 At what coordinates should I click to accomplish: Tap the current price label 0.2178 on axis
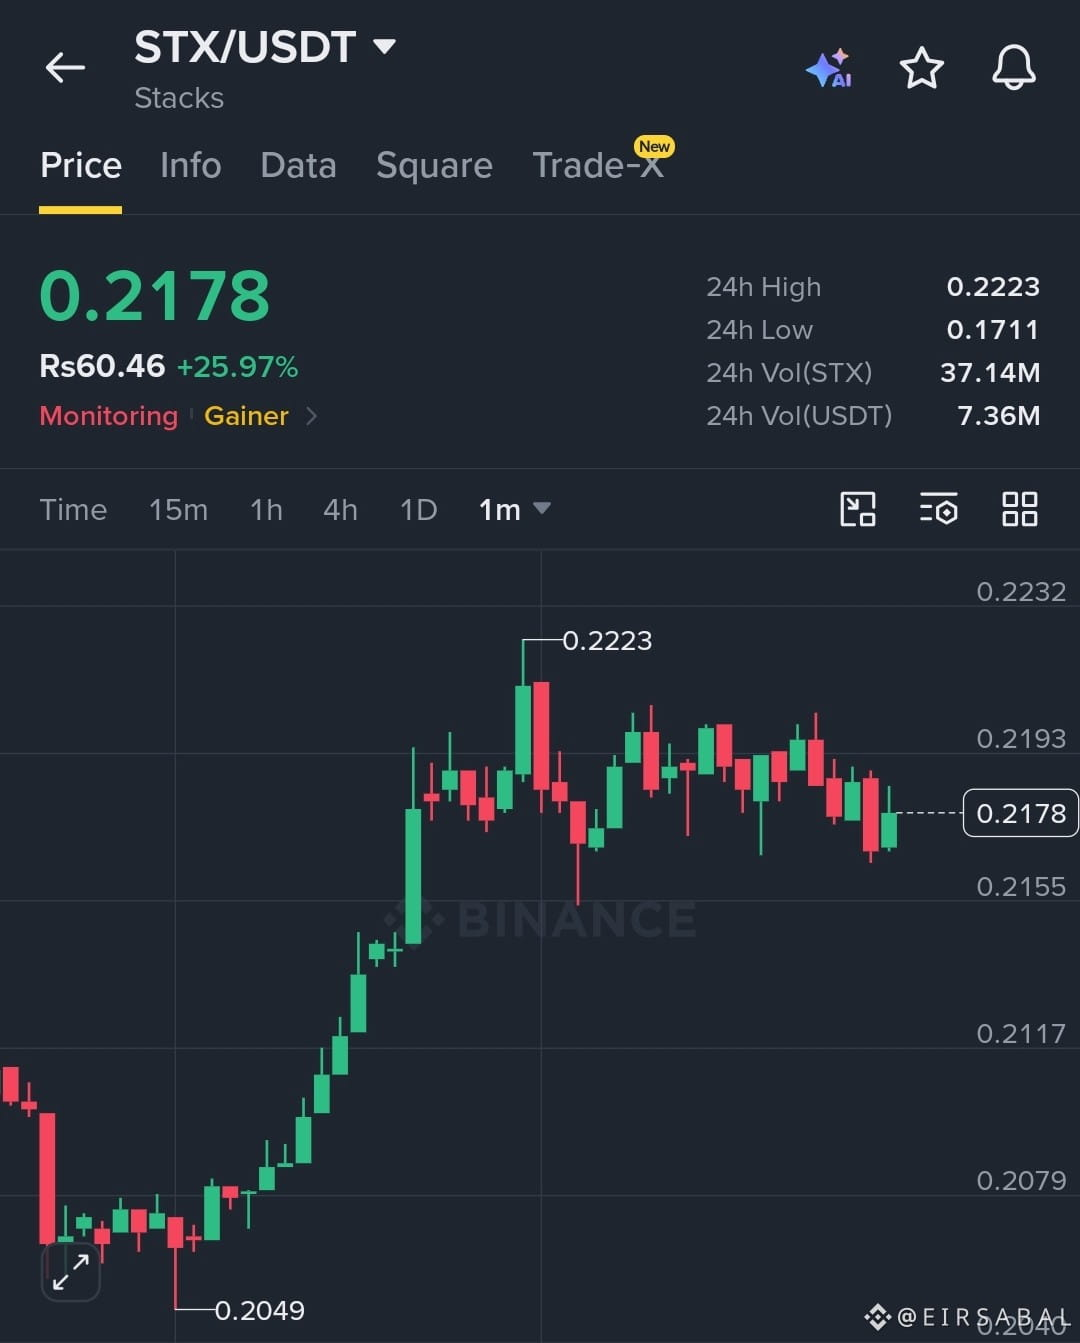pos(1020,813)
